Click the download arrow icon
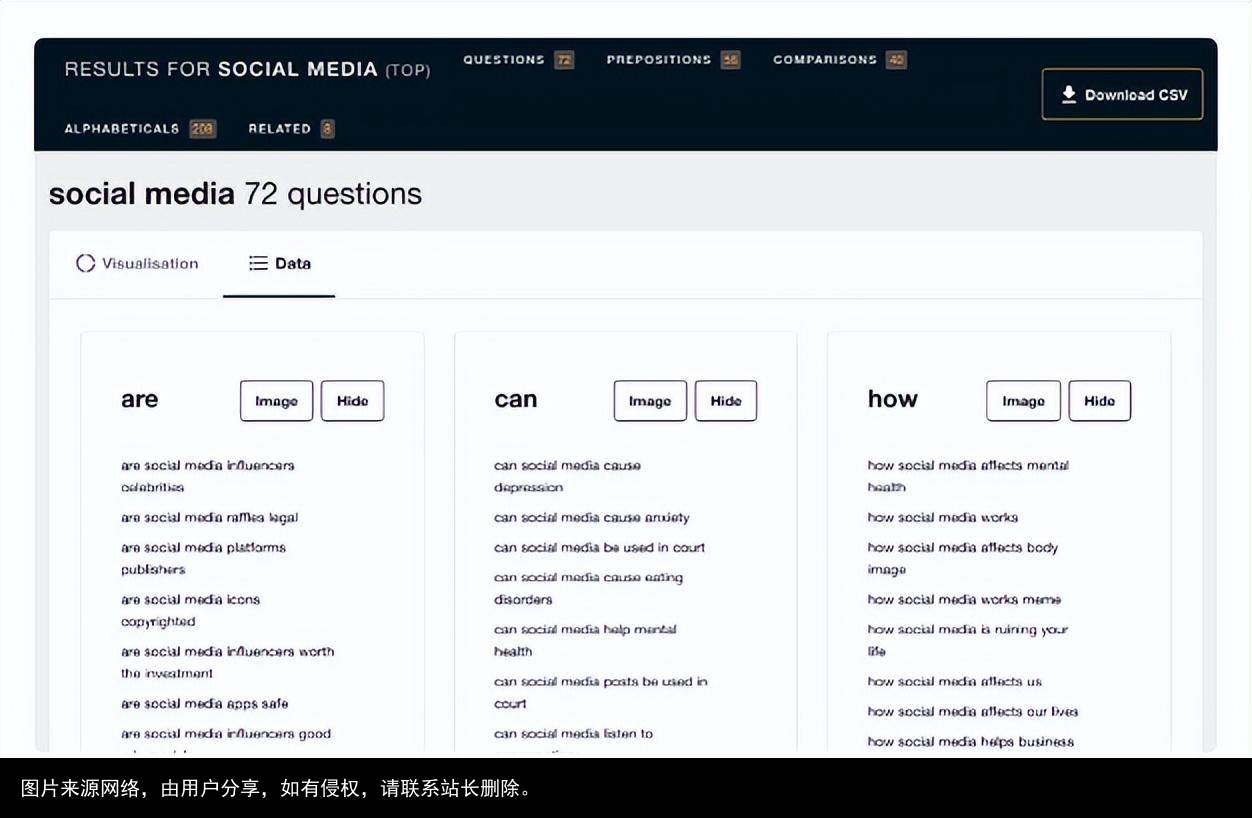The image size is (1252, 818). [x=1068, y=94]
